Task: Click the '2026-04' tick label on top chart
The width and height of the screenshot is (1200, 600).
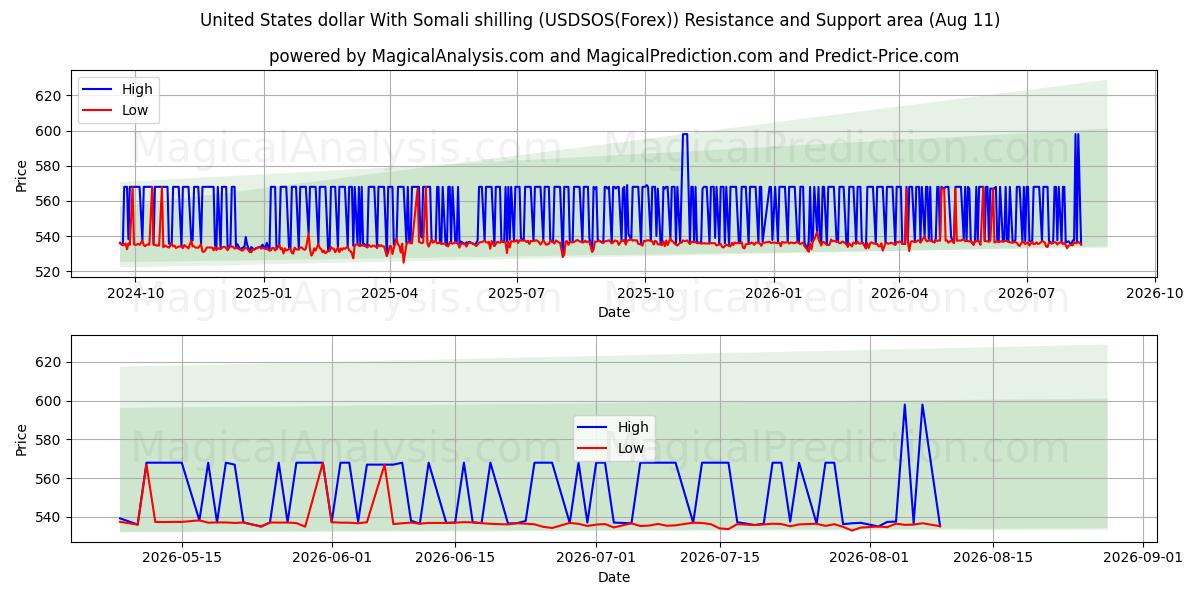Action: coord(898,293)
